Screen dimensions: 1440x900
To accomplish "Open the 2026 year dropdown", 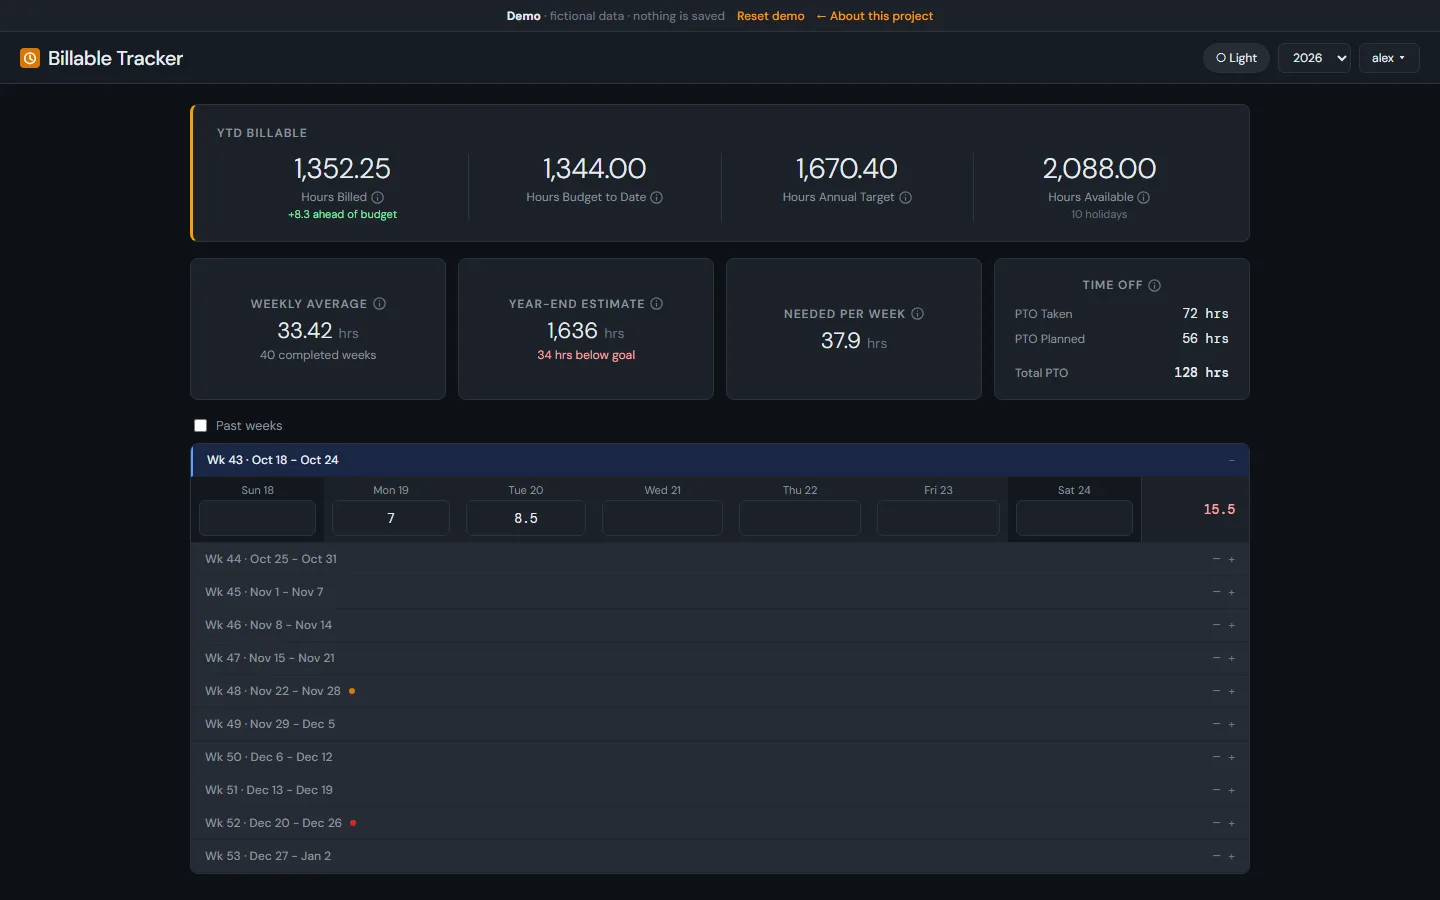I will click(1315, 58).
